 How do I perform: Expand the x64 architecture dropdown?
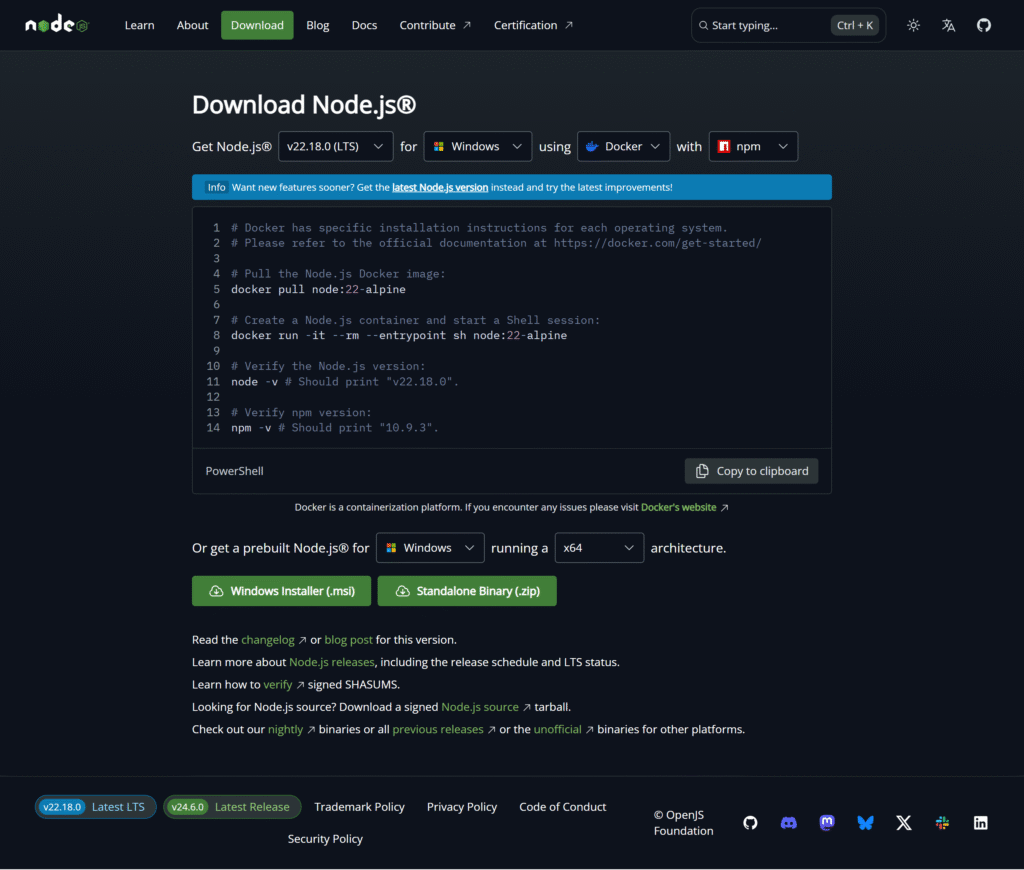[599, 548]
